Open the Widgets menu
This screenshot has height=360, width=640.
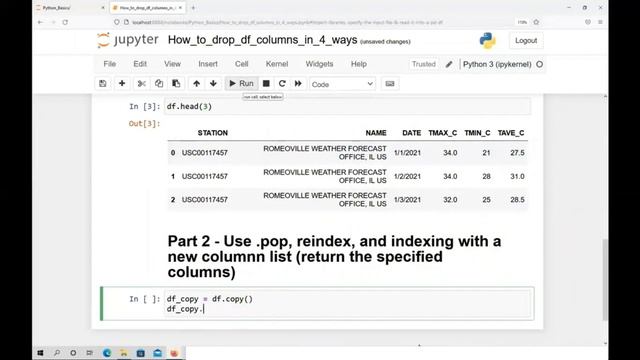click(x=319, y=64)
